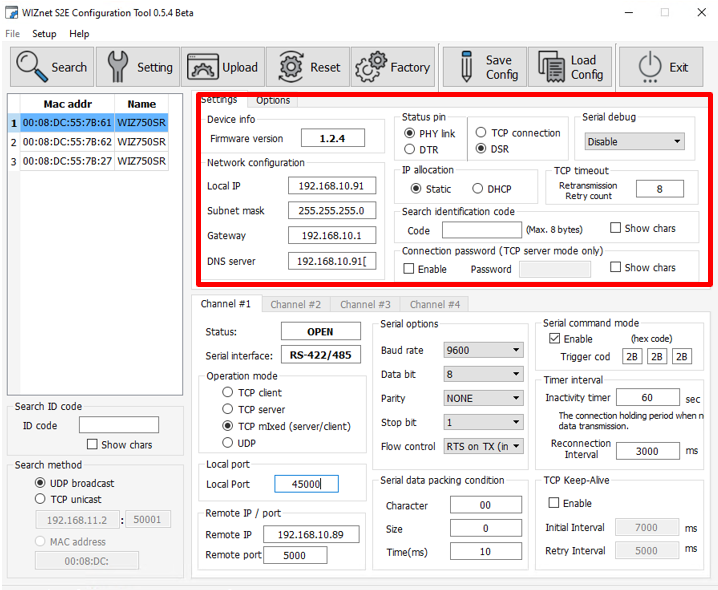This screenshot has width=718, height=590.
Task: Open the Baud rate dropdown
Action: pos(483,350)
